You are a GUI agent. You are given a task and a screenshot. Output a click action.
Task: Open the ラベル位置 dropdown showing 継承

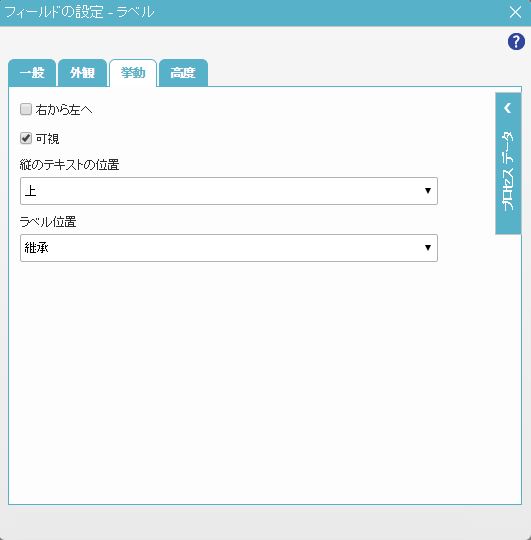[229, 248]
